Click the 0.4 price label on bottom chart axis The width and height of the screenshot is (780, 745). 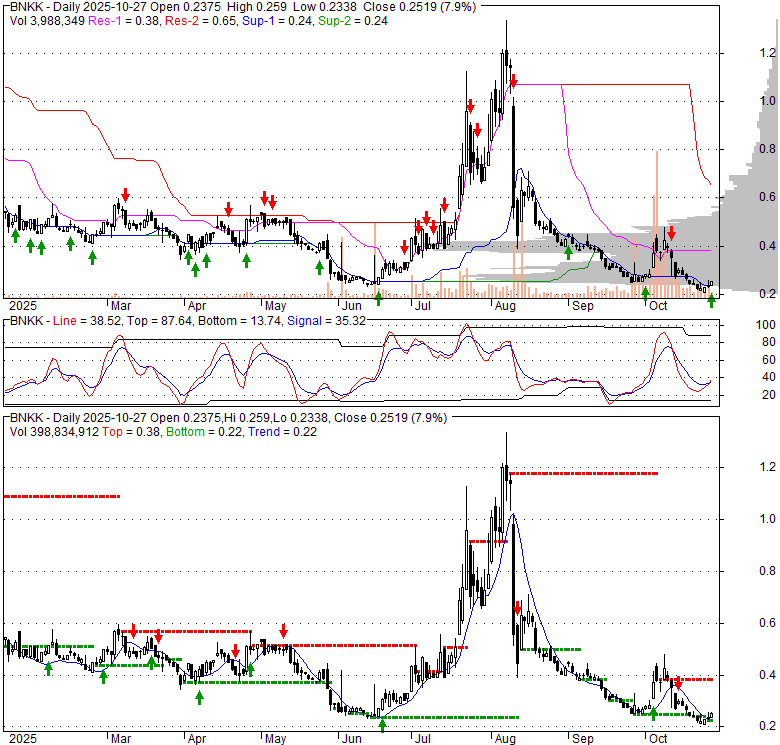point(768,674)
